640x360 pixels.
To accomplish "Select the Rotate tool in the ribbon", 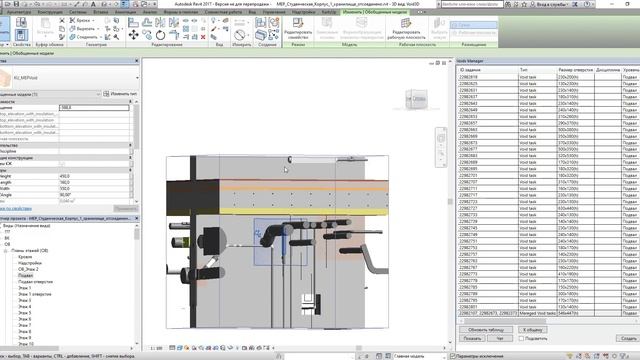I will pyautogui.click(x=160, y=35).
